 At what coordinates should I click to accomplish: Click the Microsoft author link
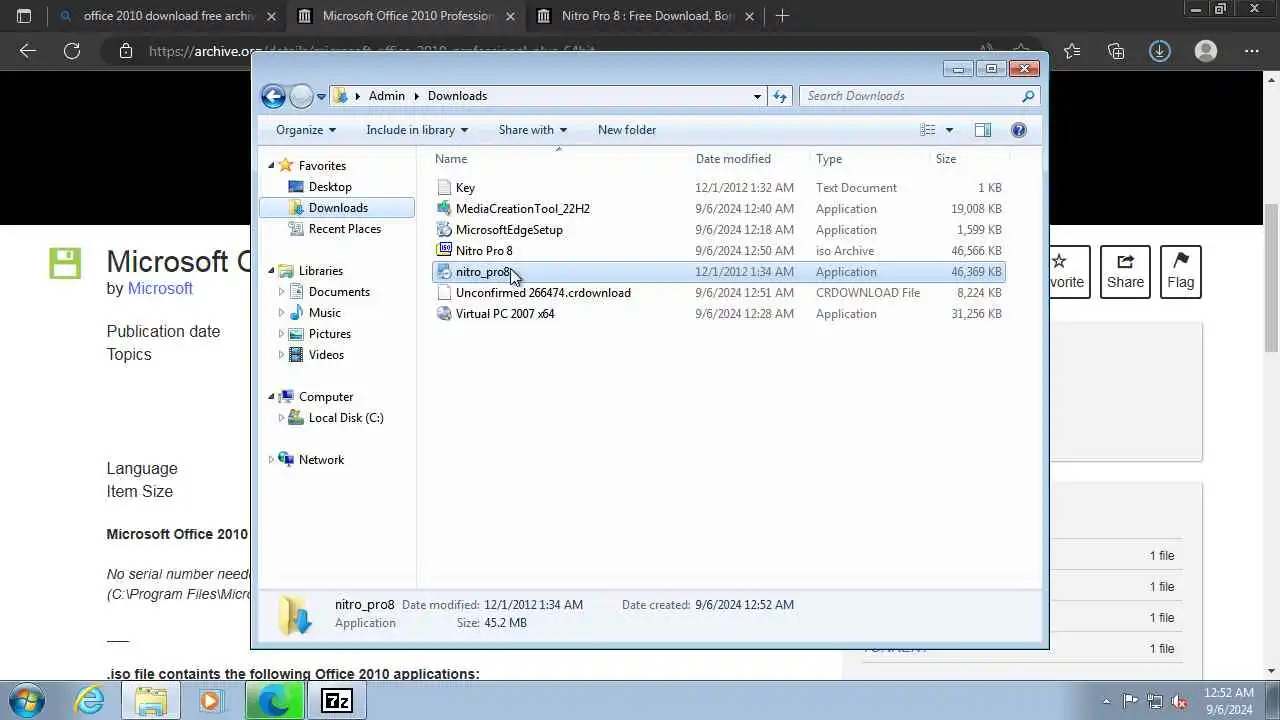160,288
